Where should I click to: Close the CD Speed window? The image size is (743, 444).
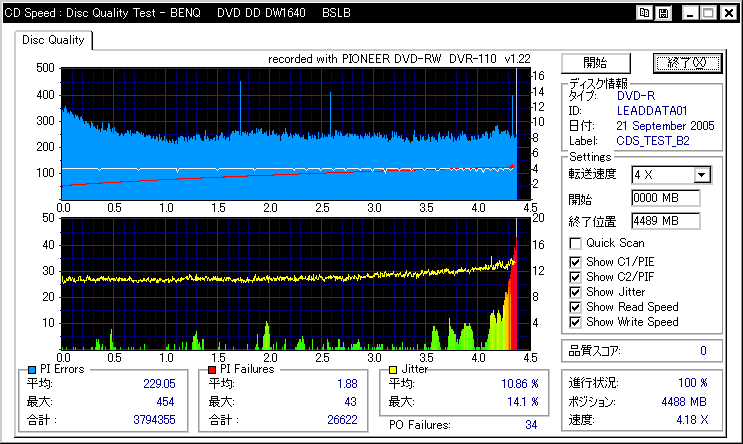point(727,13)
